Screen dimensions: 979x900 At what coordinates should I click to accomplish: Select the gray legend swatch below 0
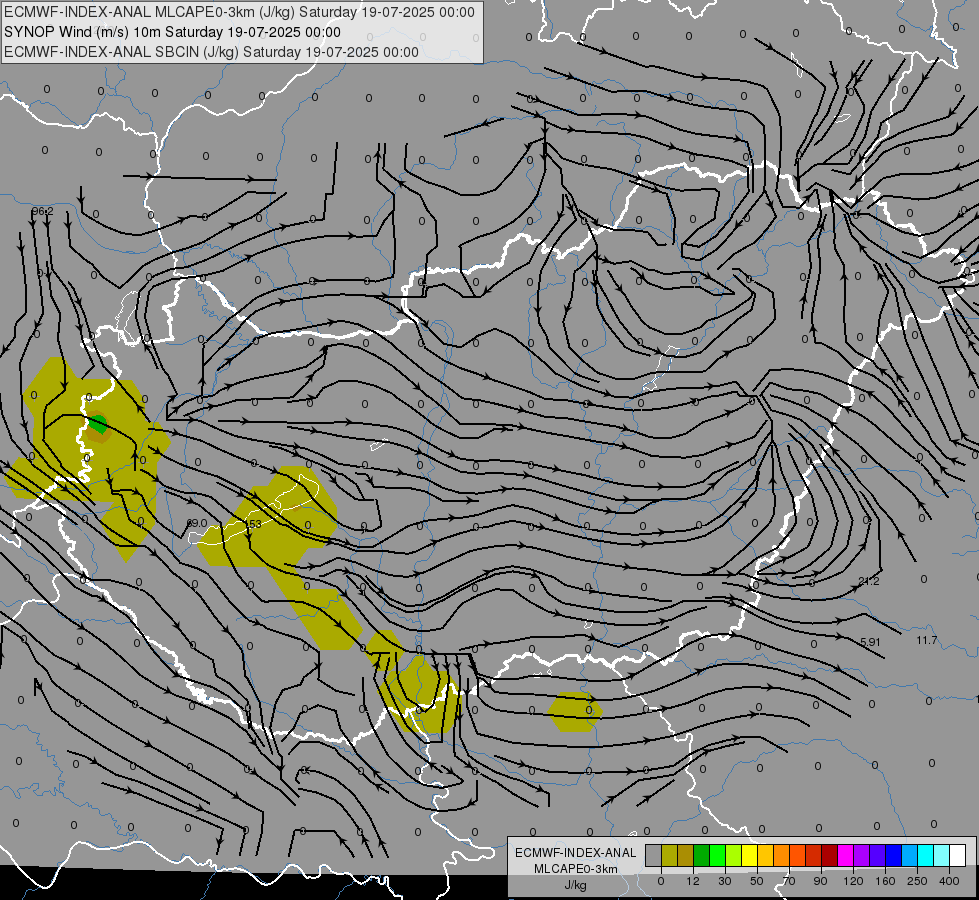[x=654, y=855]
